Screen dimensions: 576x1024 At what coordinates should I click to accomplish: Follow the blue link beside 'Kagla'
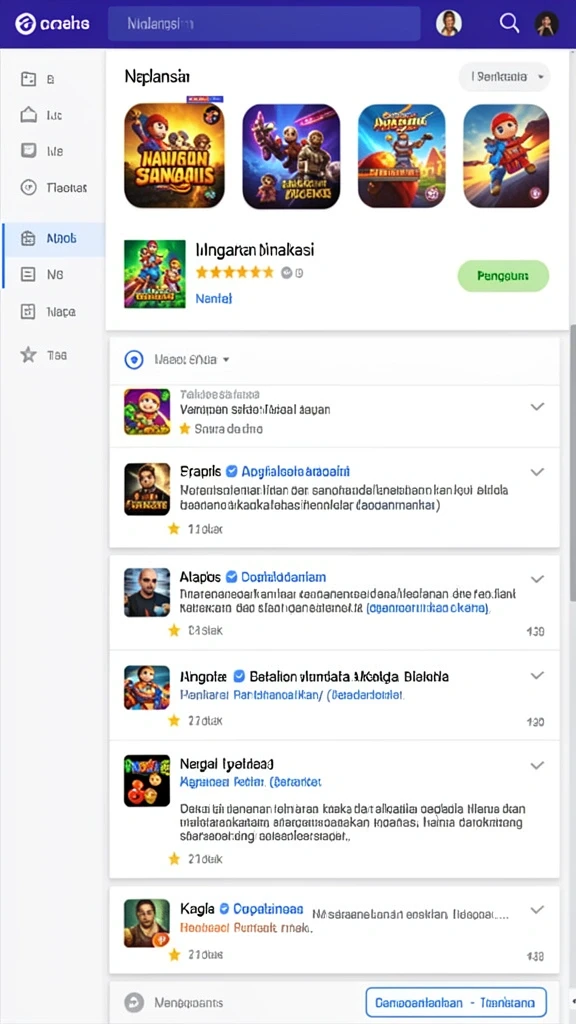click(x=268, y=908)
